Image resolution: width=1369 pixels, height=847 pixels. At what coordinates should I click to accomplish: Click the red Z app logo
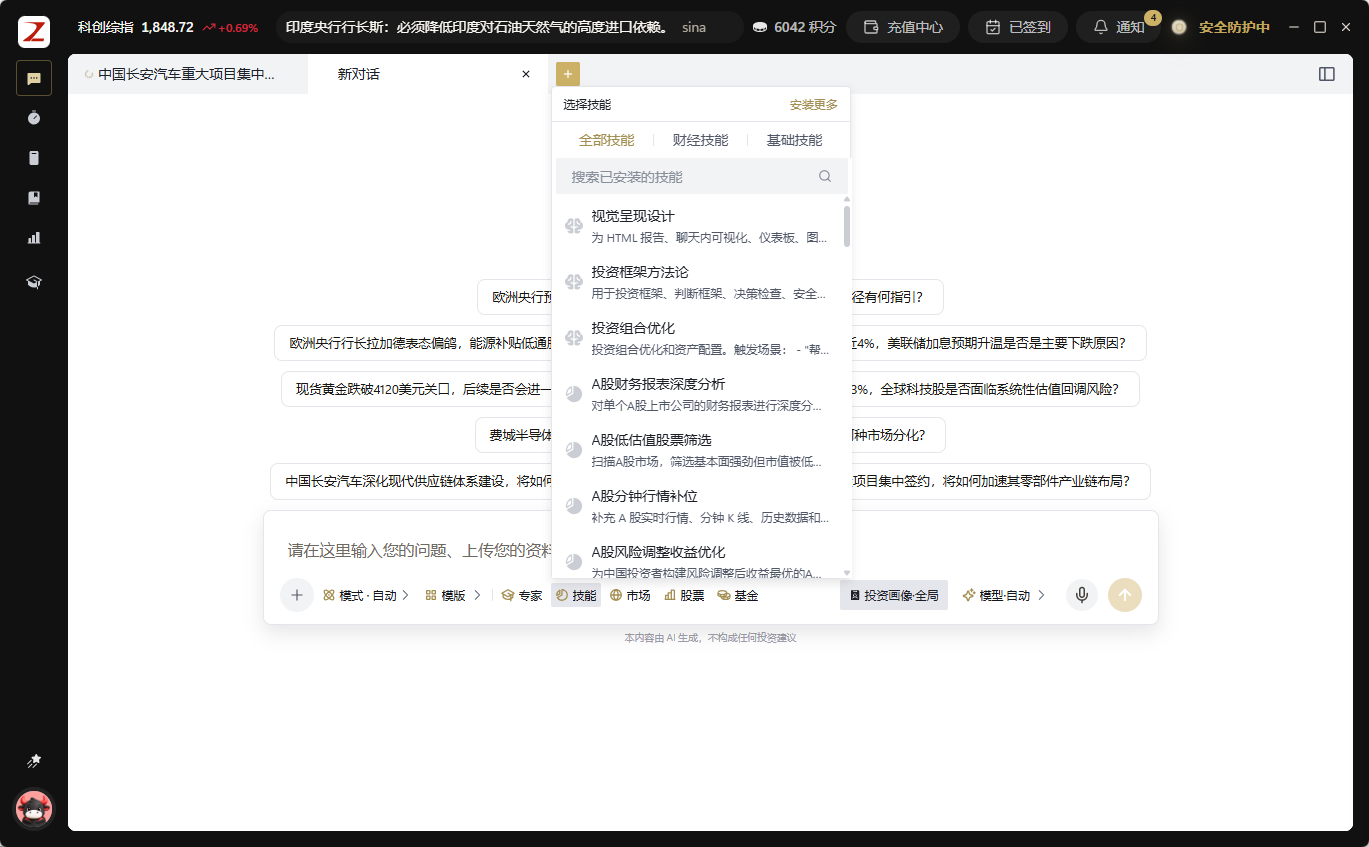point(34,31)
